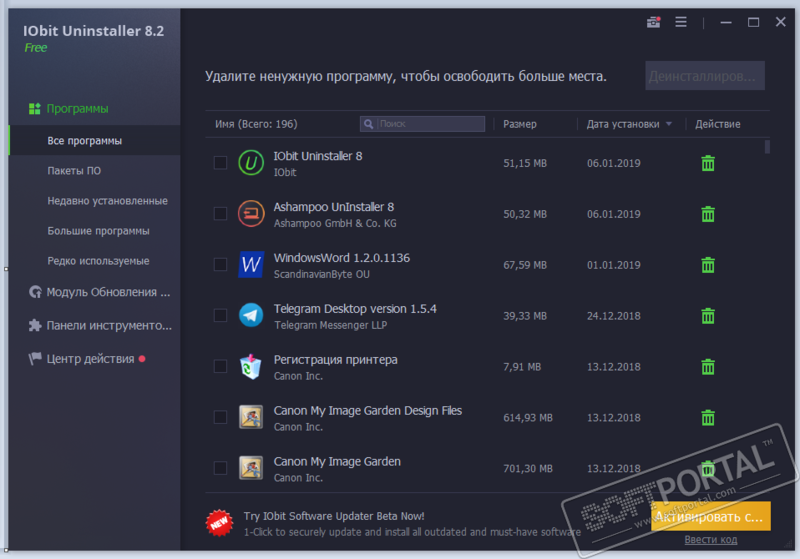Screen dimensions: 800x559
Task: Check Canon My Image Garden Design Files checkbox
Action: (x=220, y=417)
